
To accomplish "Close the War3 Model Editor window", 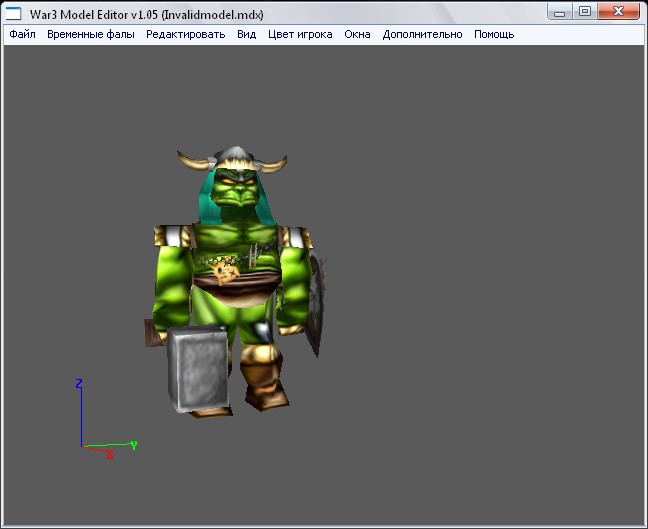I will coord(618,12).
